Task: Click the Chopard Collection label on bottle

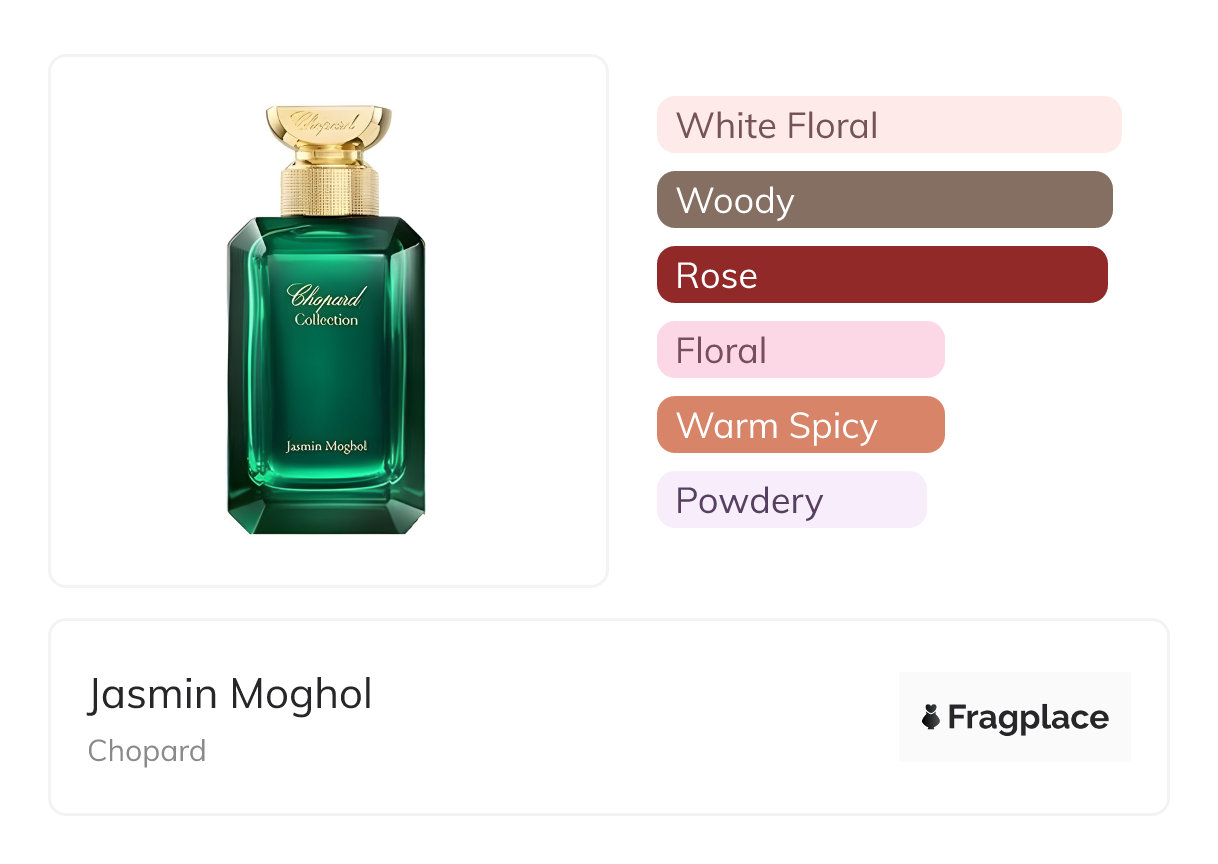Action: 326,305
